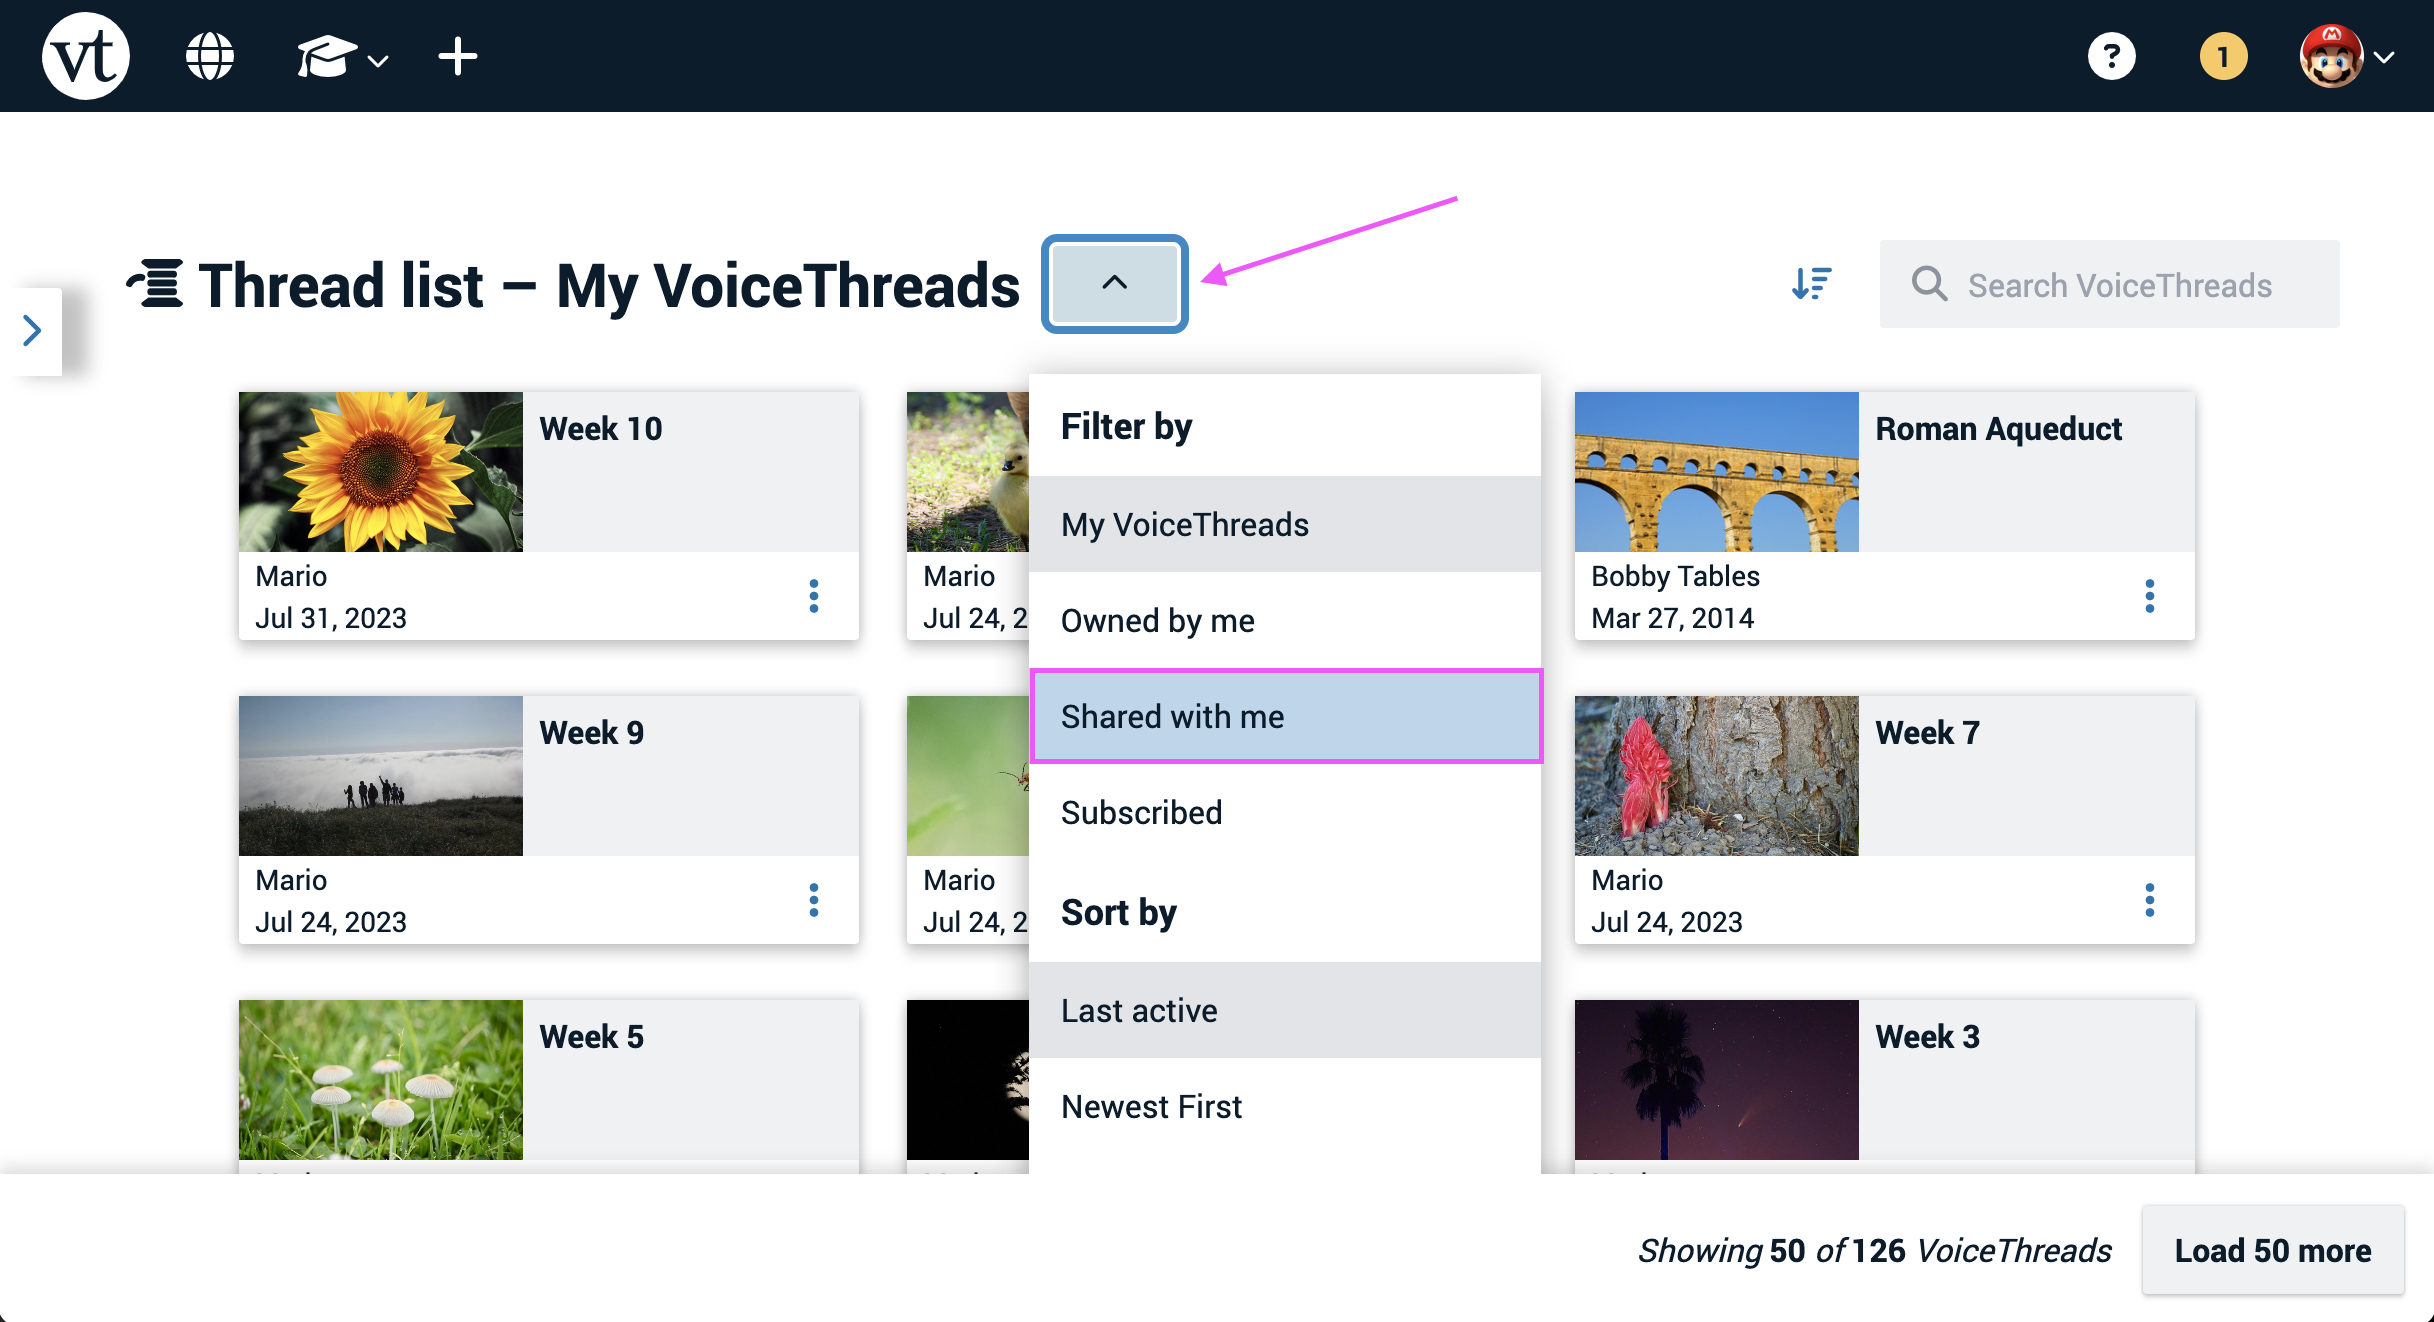Click Load 50 more button
2434x1322 pixels.
click(2273, 1250)
